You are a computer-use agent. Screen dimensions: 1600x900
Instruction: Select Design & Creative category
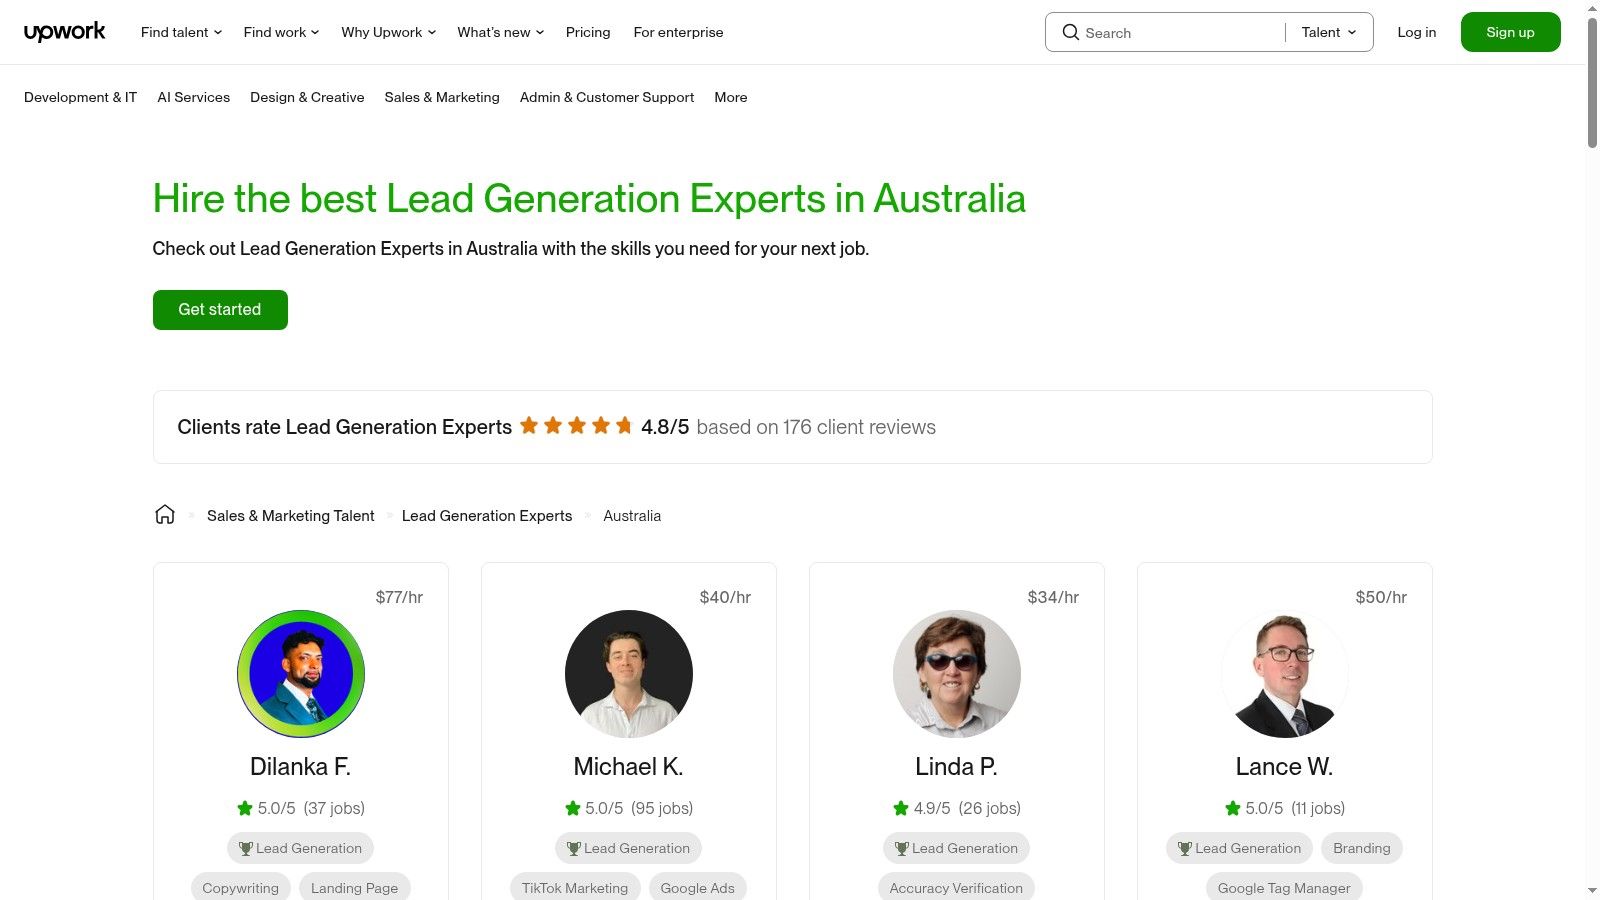[x=307, y=97]
